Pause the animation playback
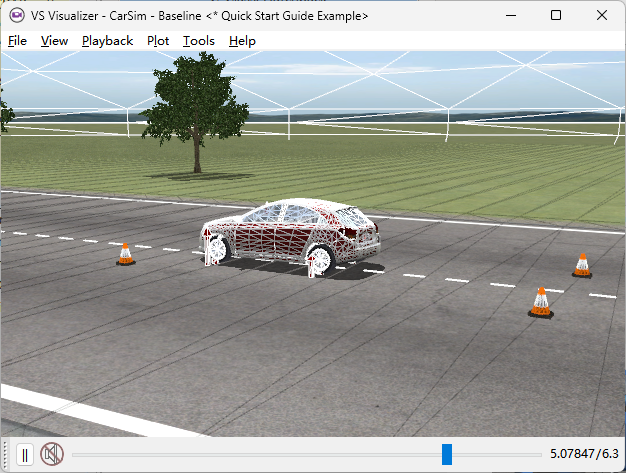This screenshot has height=473, width=626. click(x=25, y=455)
